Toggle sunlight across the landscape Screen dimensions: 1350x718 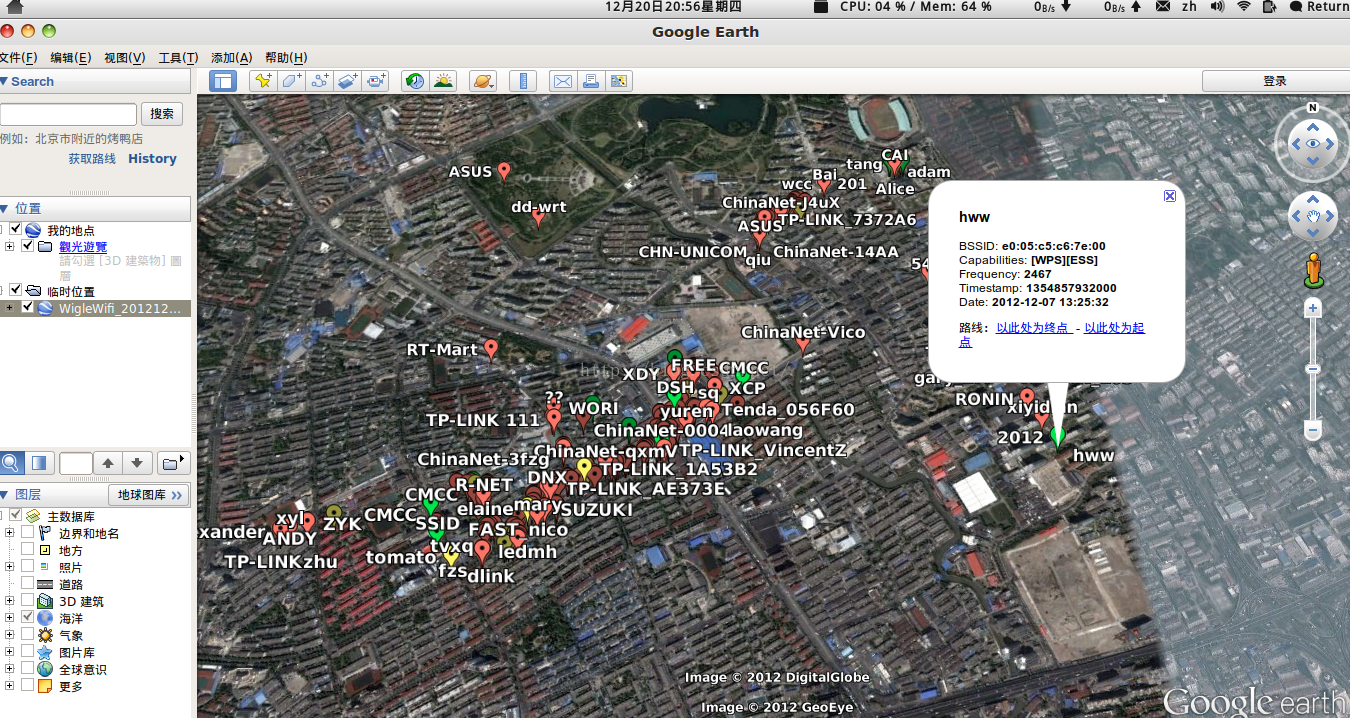click(x=443, y=81)
